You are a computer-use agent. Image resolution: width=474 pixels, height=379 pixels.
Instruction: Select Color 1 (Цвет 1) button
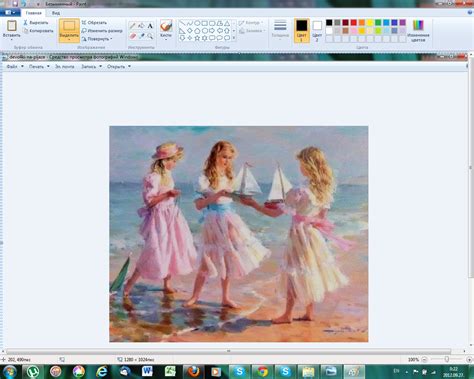pyautogui.click(x=302, y=31)
